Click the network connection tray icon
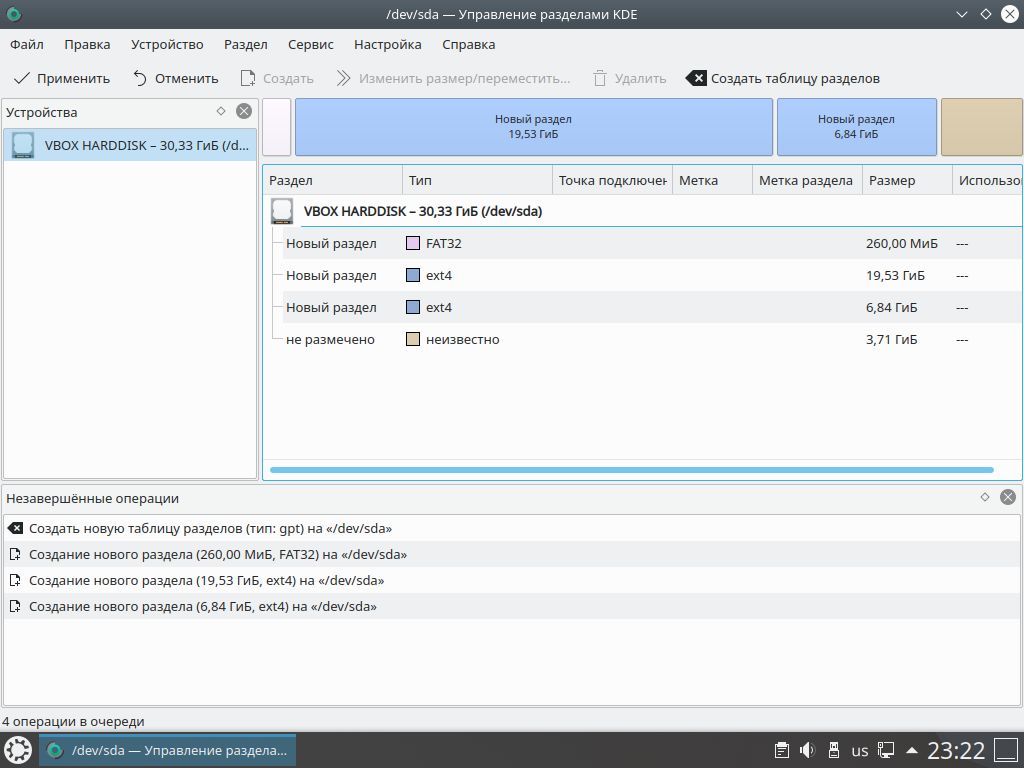 coord(886,750)
